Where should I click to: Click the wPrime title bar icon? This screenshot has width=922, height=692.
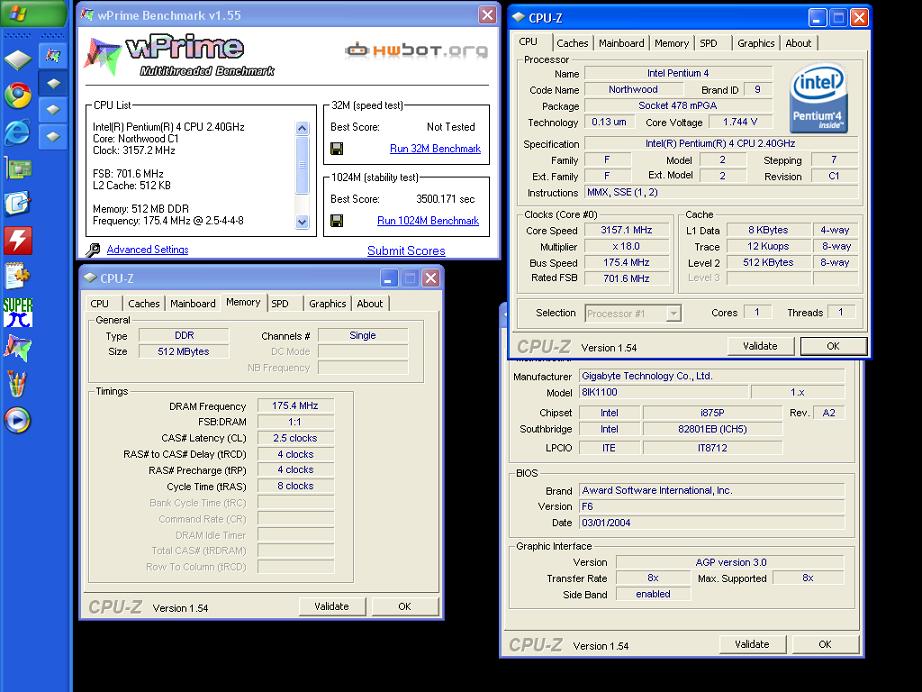87,15
